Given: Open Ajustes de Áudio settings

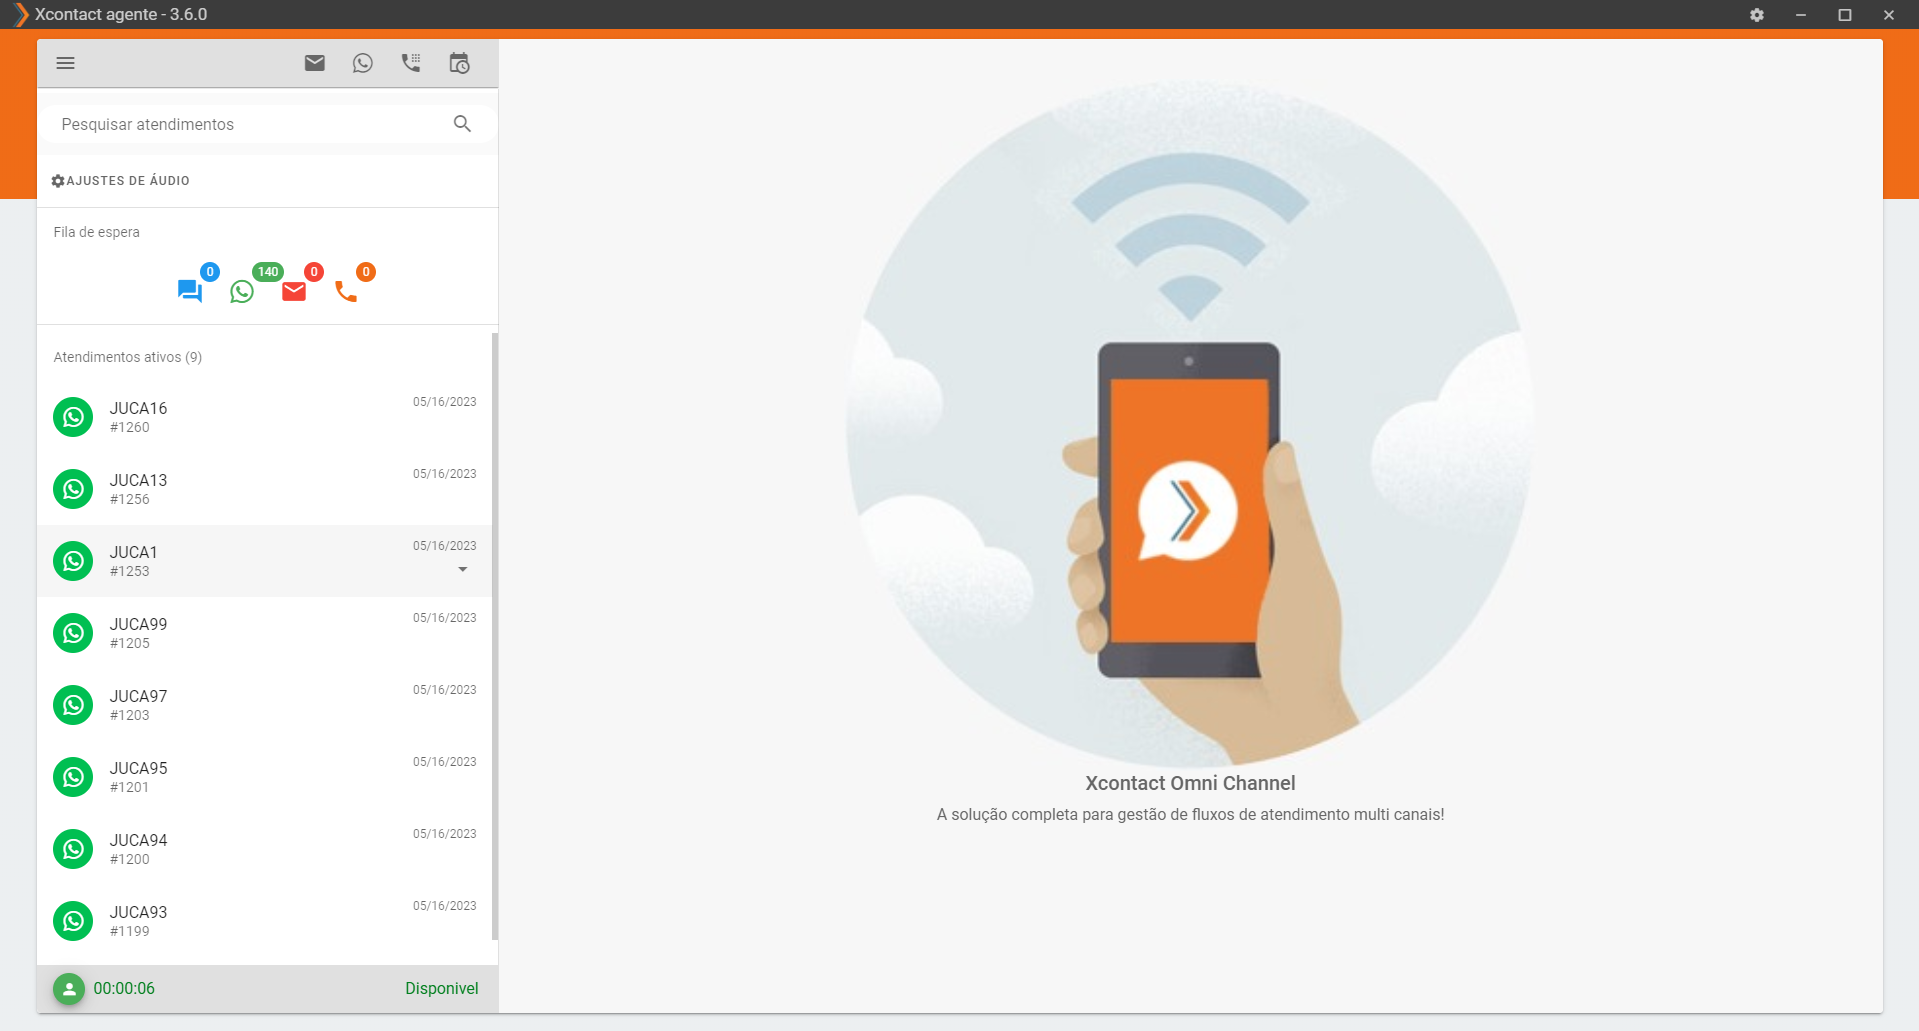Looking at the screenshot, I should tap(121, 181).
